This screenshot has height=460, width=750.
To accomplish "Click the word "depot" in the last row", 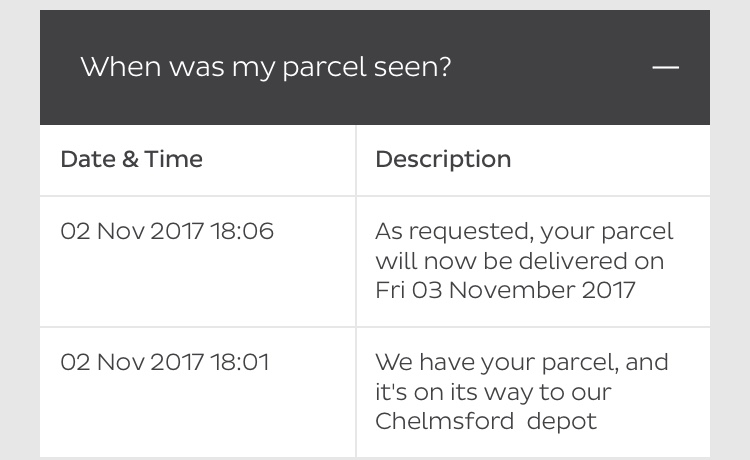I will pos(562,423).
